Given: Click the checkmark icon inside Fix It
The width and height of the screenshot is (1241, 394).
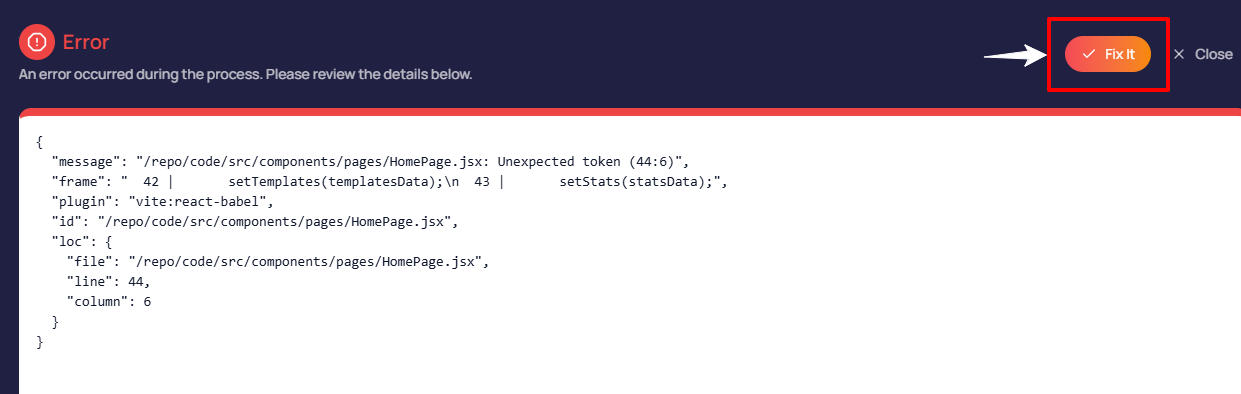Looking at the screenshot, I should tap(1089, 54).
